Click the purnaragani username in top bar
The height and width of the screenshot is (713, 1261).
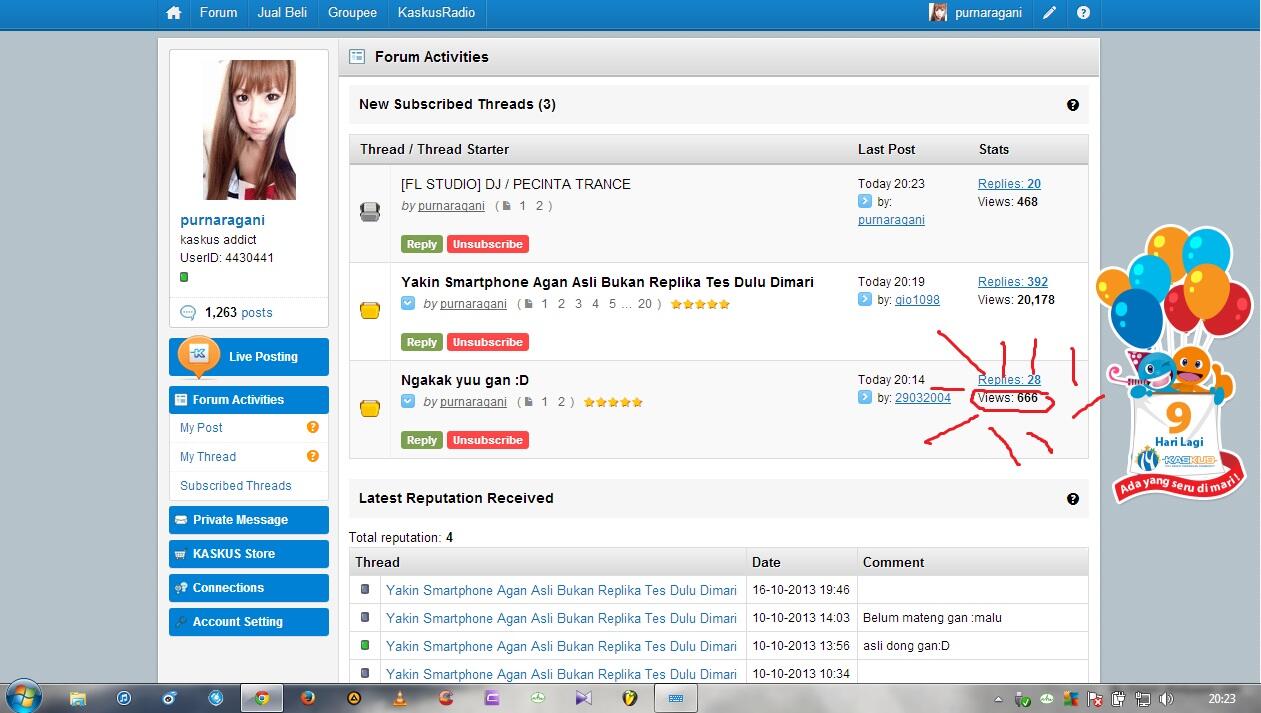[x=988, y=13]
